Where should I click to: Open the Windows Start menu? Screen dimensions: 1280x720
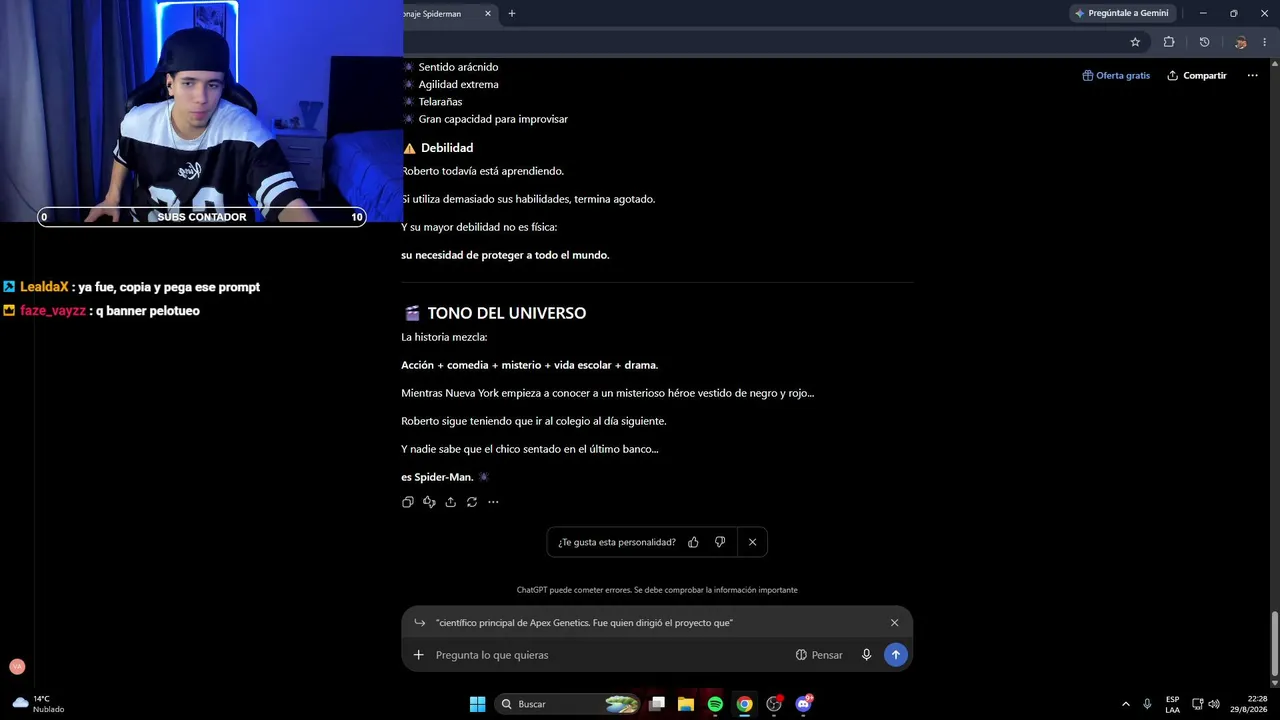tap(478, 704)
